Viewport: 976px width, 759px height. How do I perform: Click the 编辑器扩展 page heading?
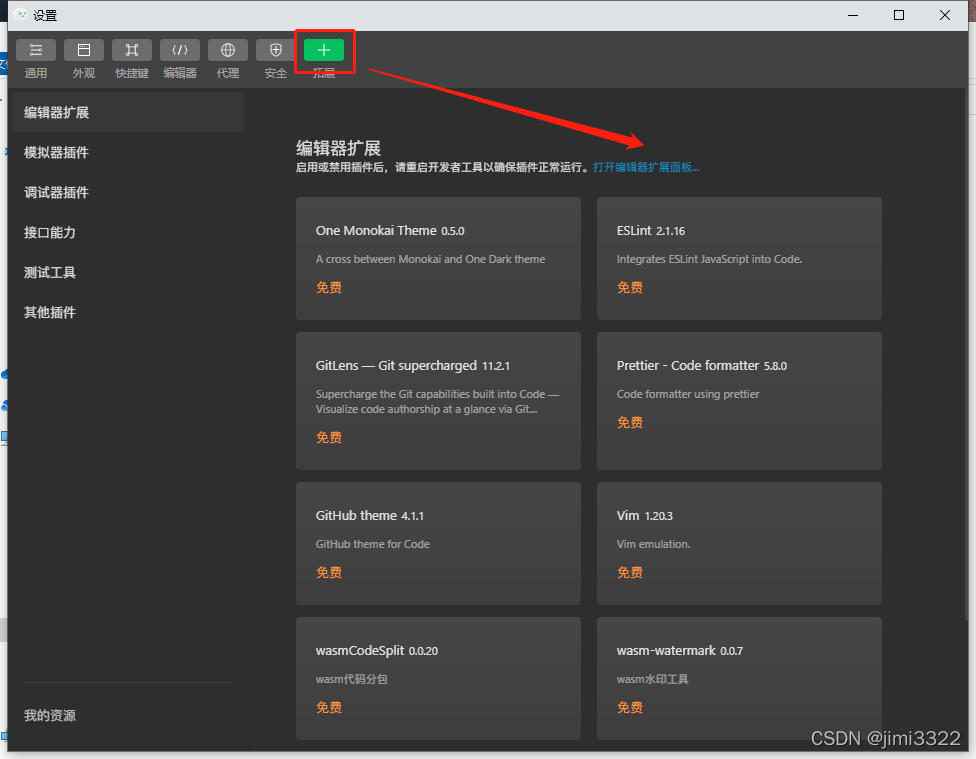(x=338, y=148)
